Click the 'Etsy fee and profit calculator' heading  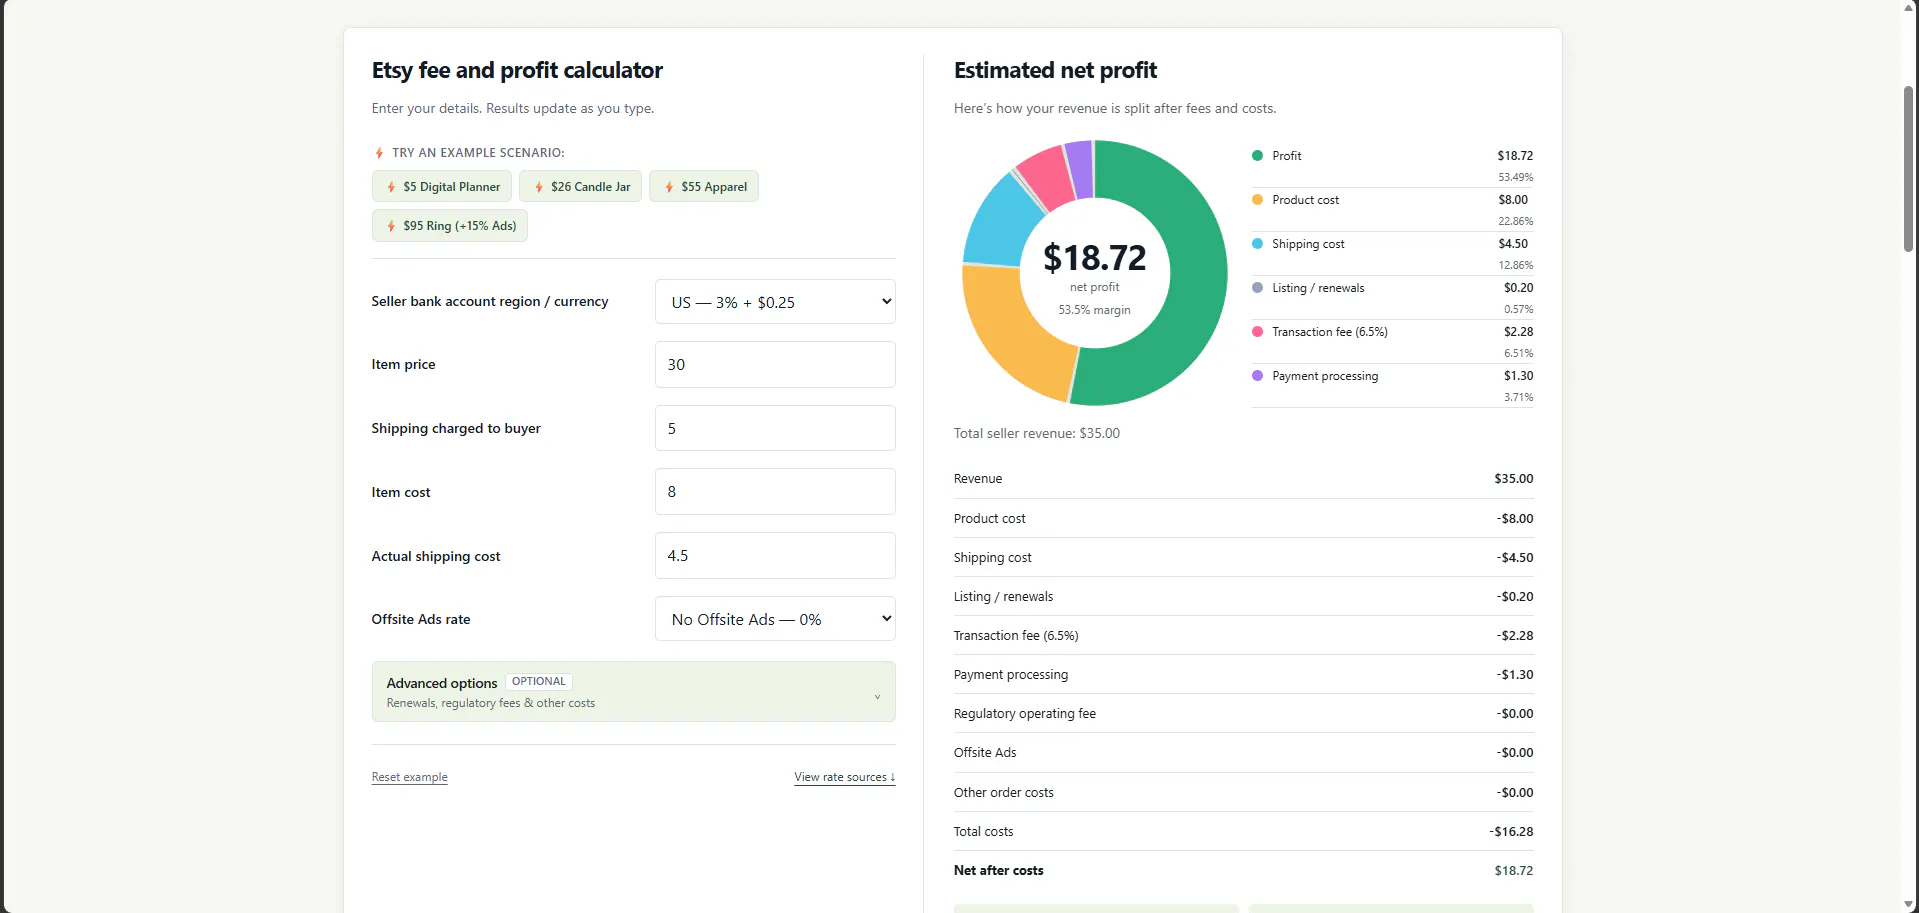coord(517,70)
